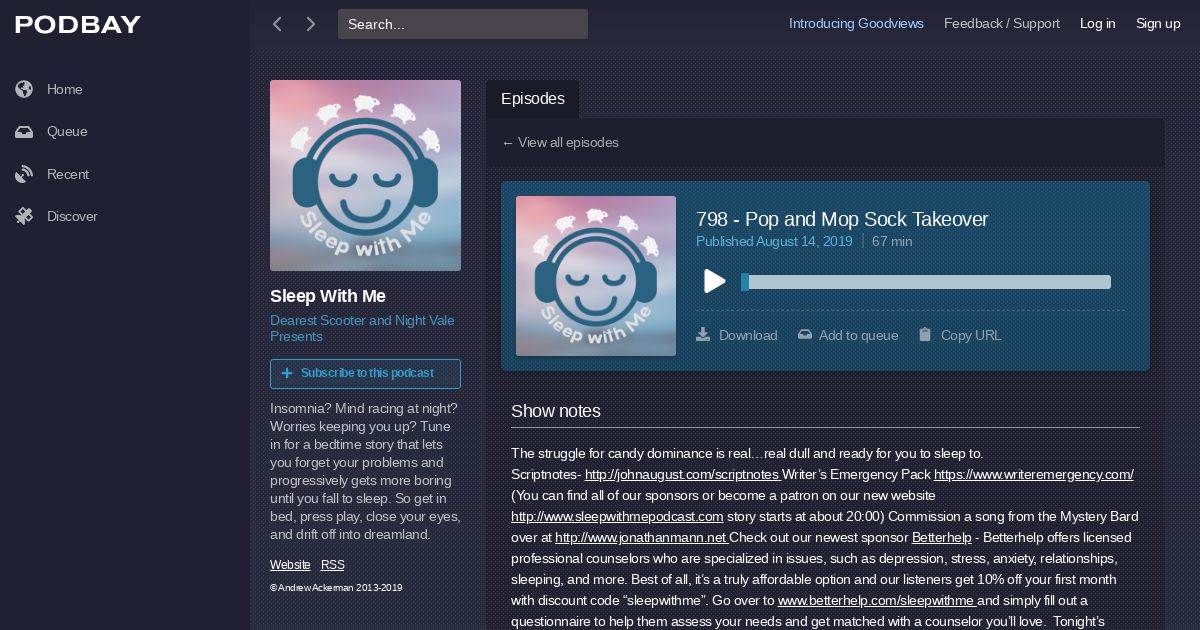Click the Copy URL clipboard icon
Screen dimensions: 1200x630
[x=925, y=335]
